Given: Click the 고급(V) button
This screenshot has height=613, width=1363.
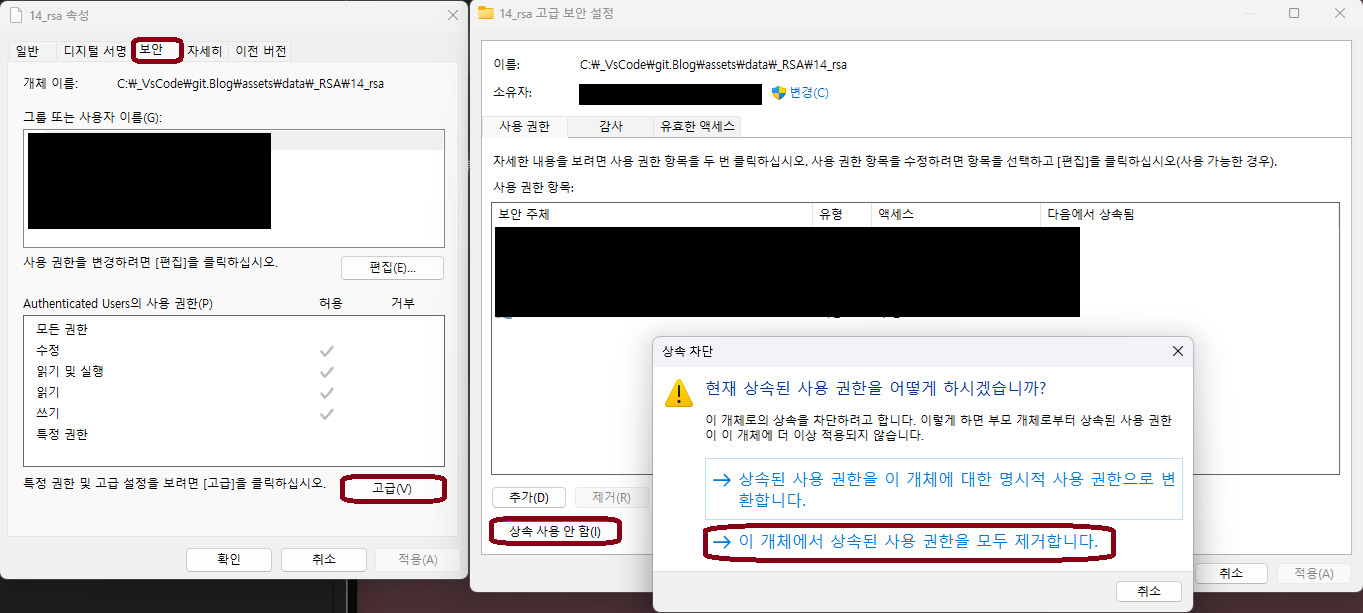Looking at the screenshot, I should click(392, 488).
